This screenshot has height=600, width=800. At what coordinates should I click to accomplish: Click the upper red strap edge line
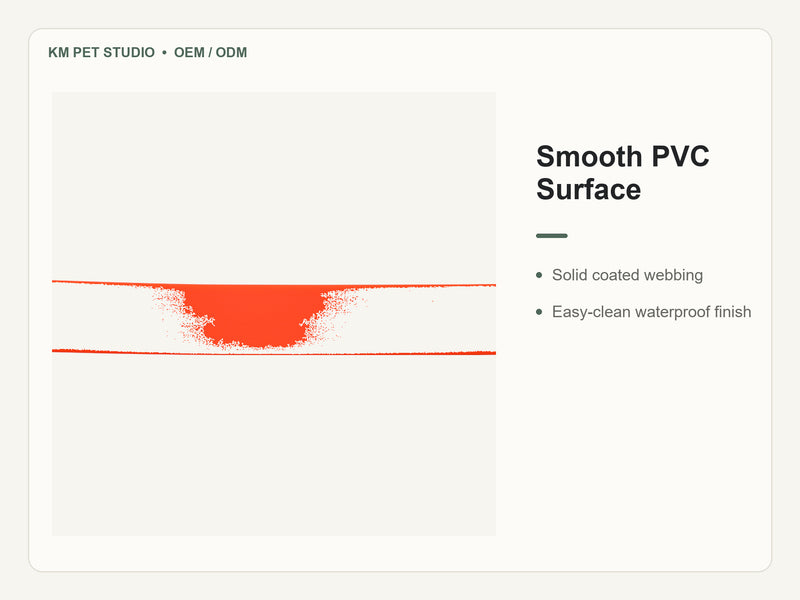274,284
